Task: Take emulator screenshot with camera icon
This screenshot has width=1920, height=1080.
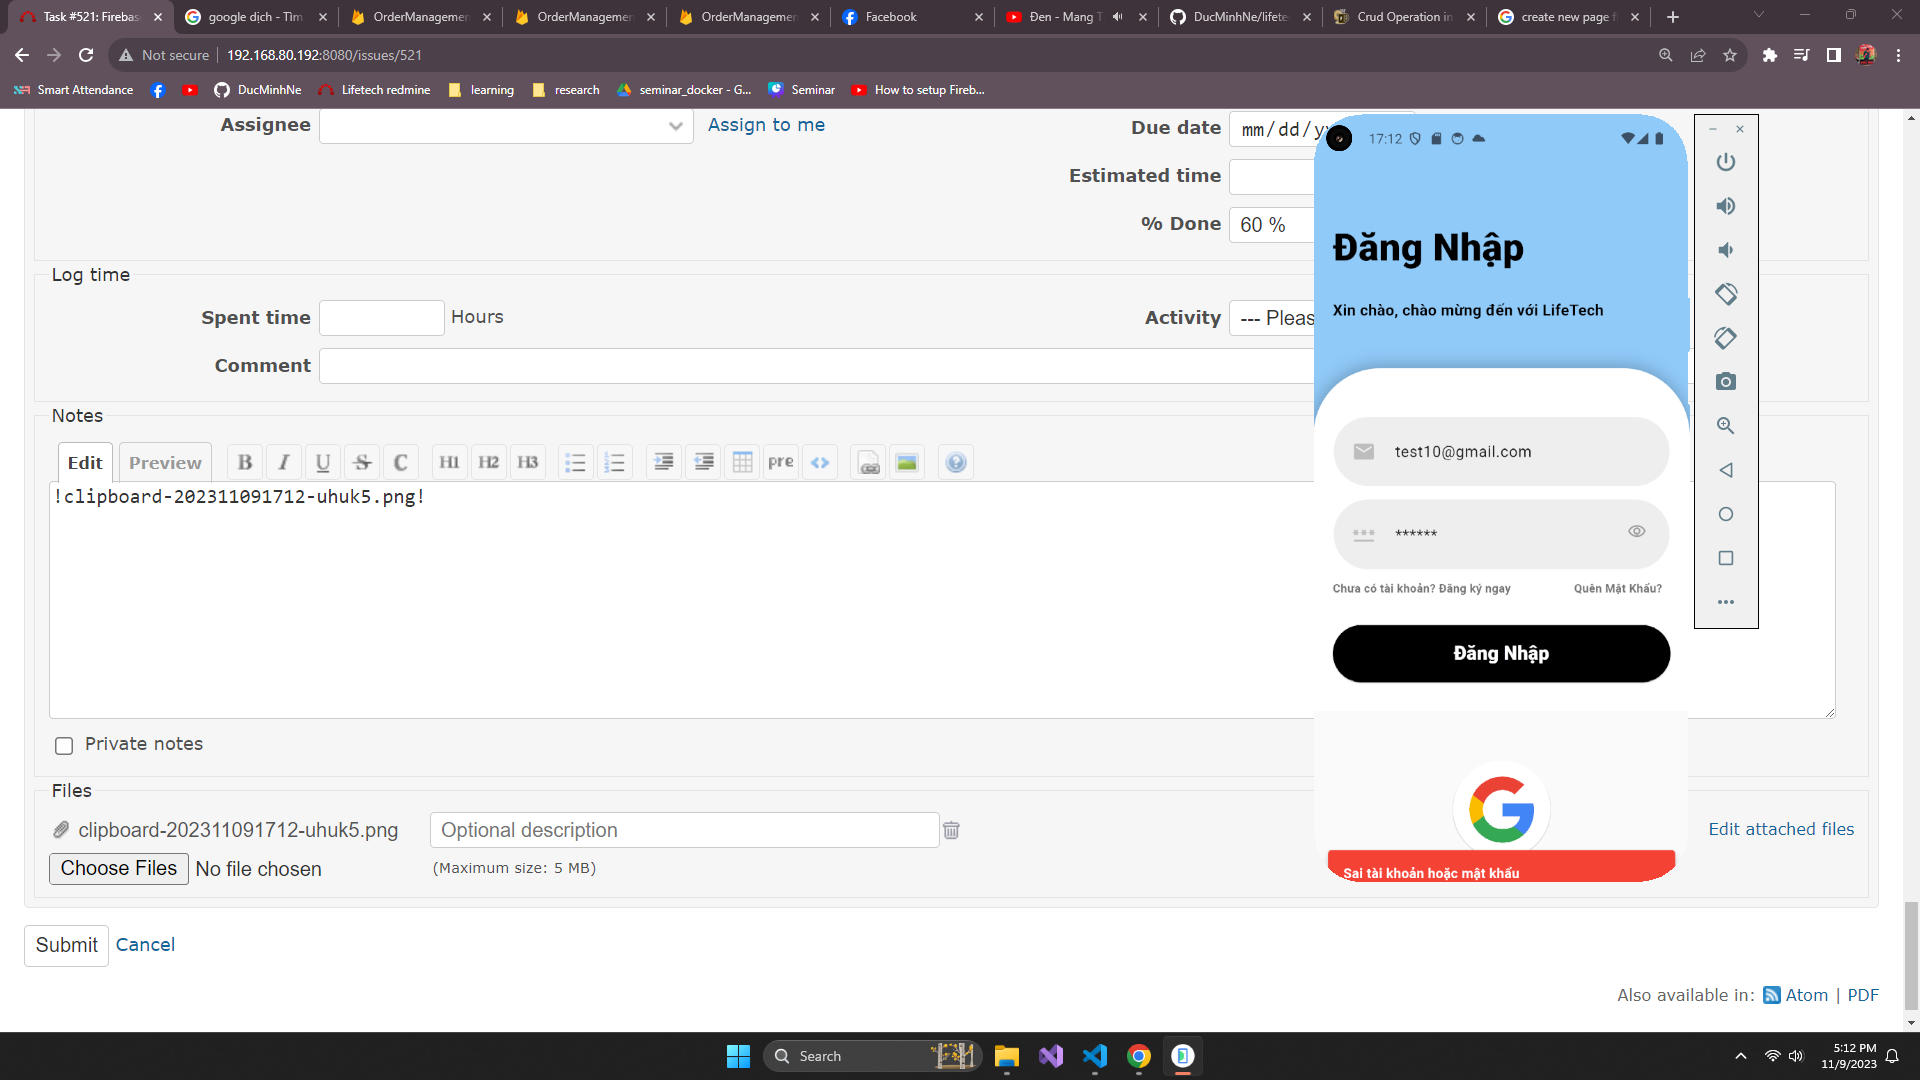Action: tap(1726, 382)
